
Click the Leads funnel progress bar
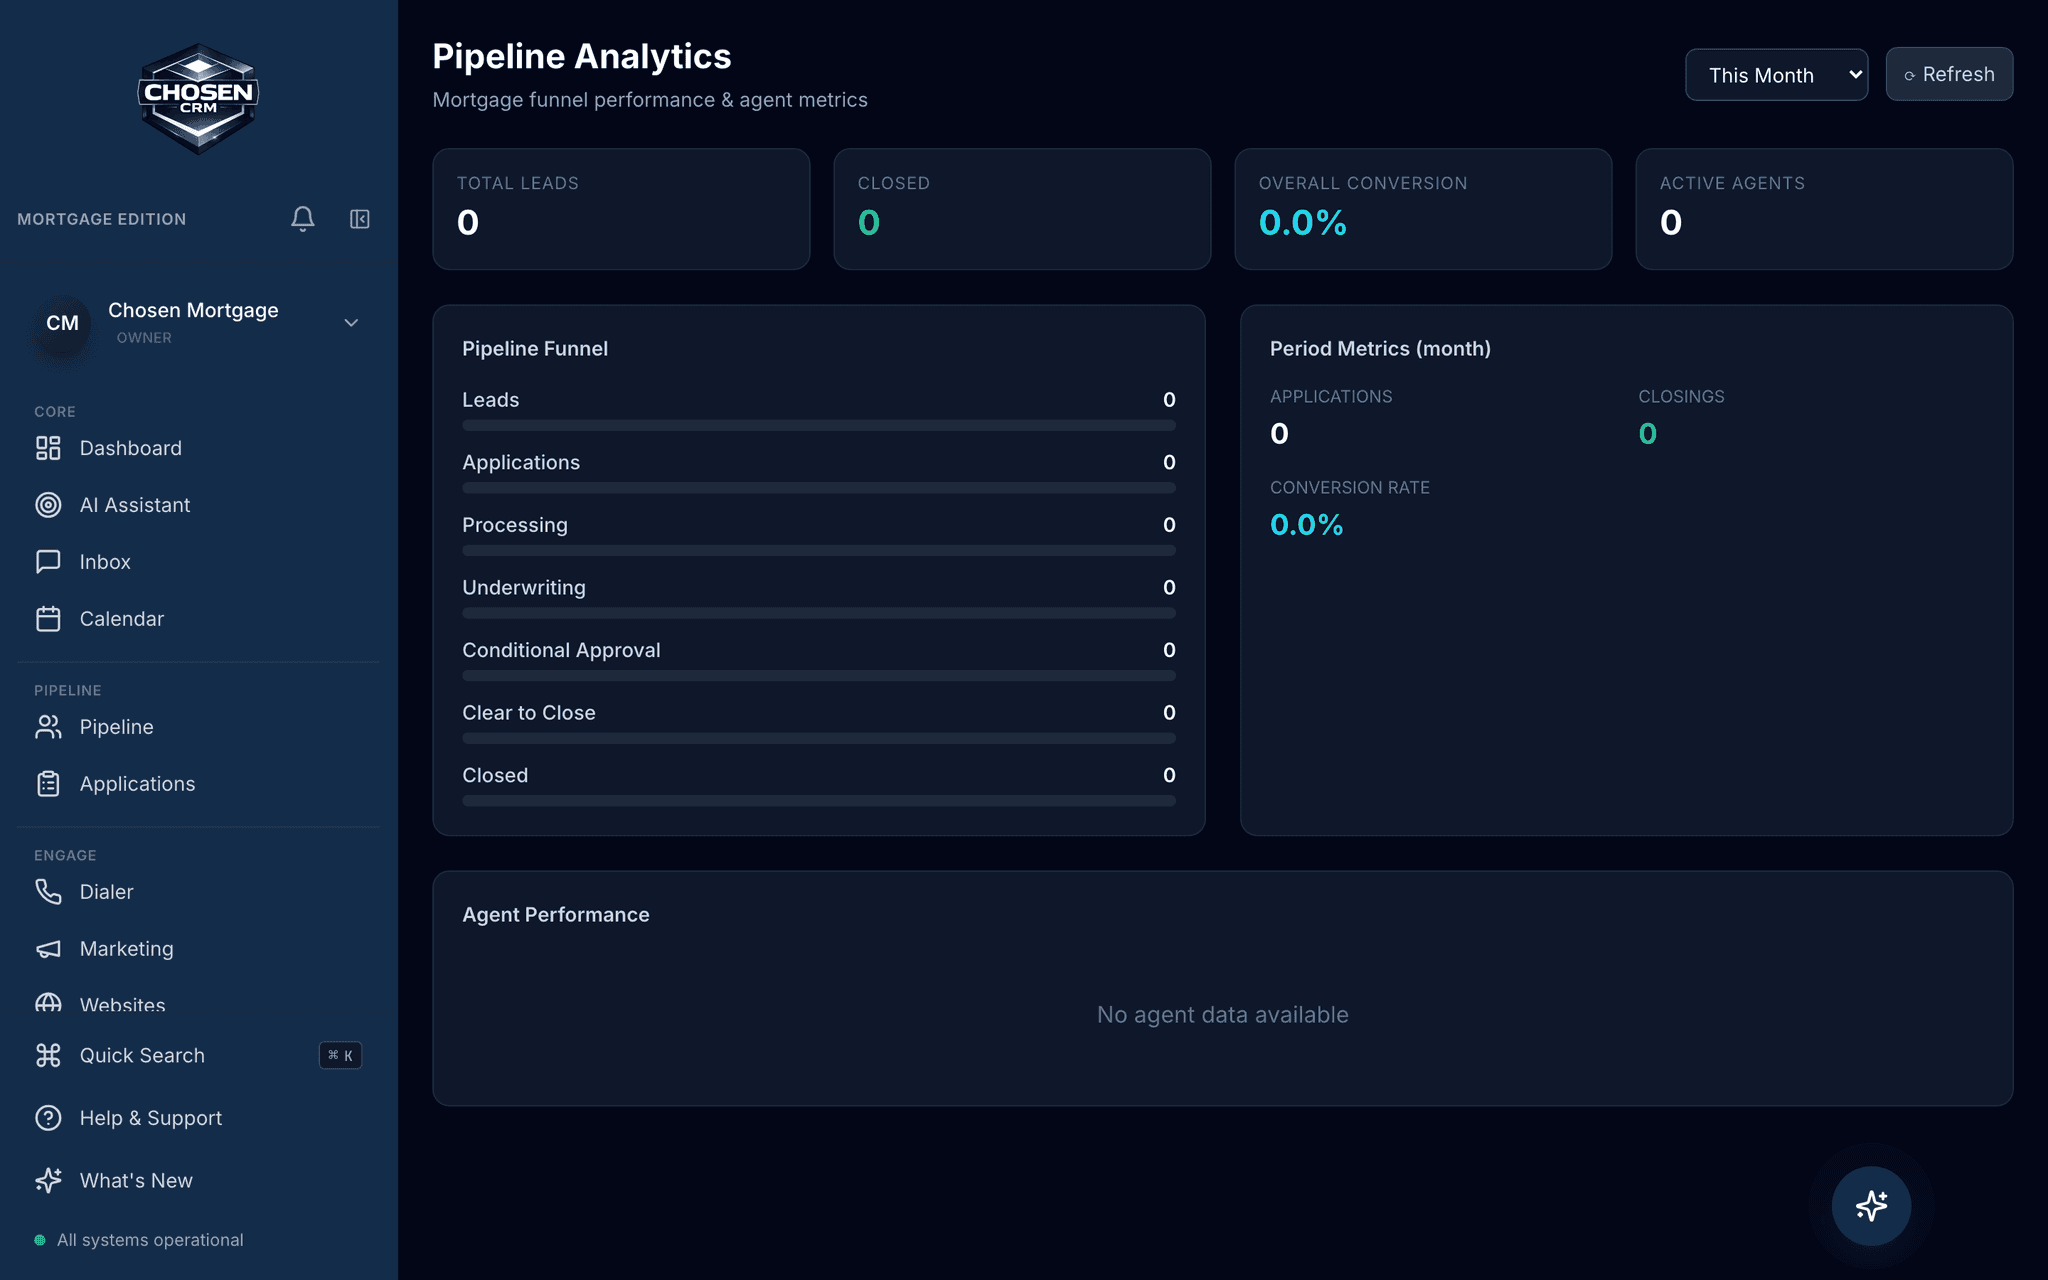pos(819,426)
